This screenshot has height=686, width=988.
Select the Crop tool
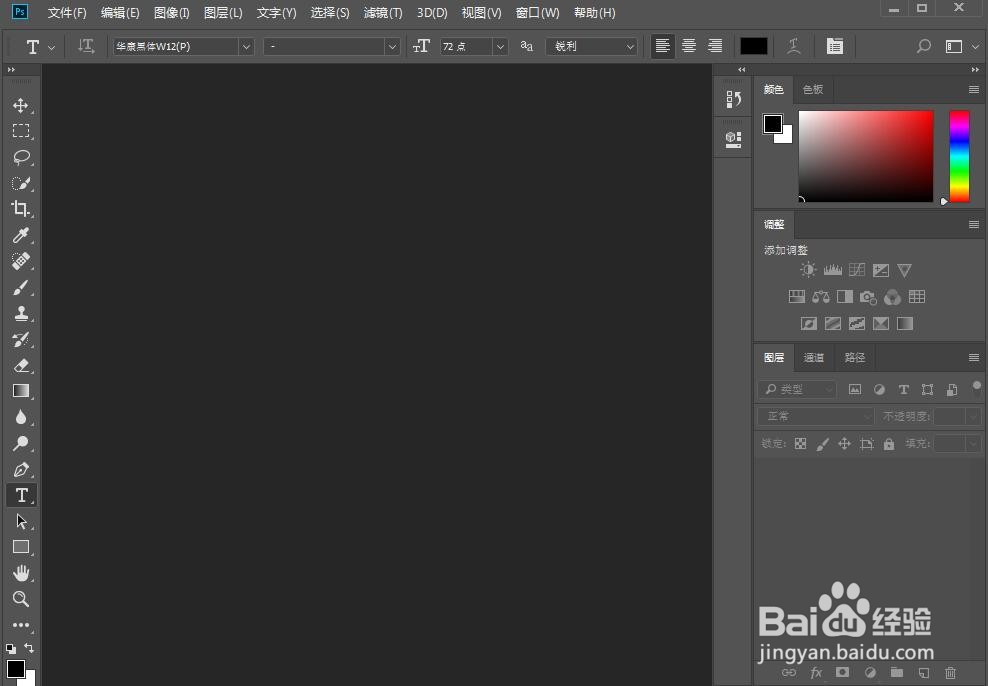click(x=22, y=209)
